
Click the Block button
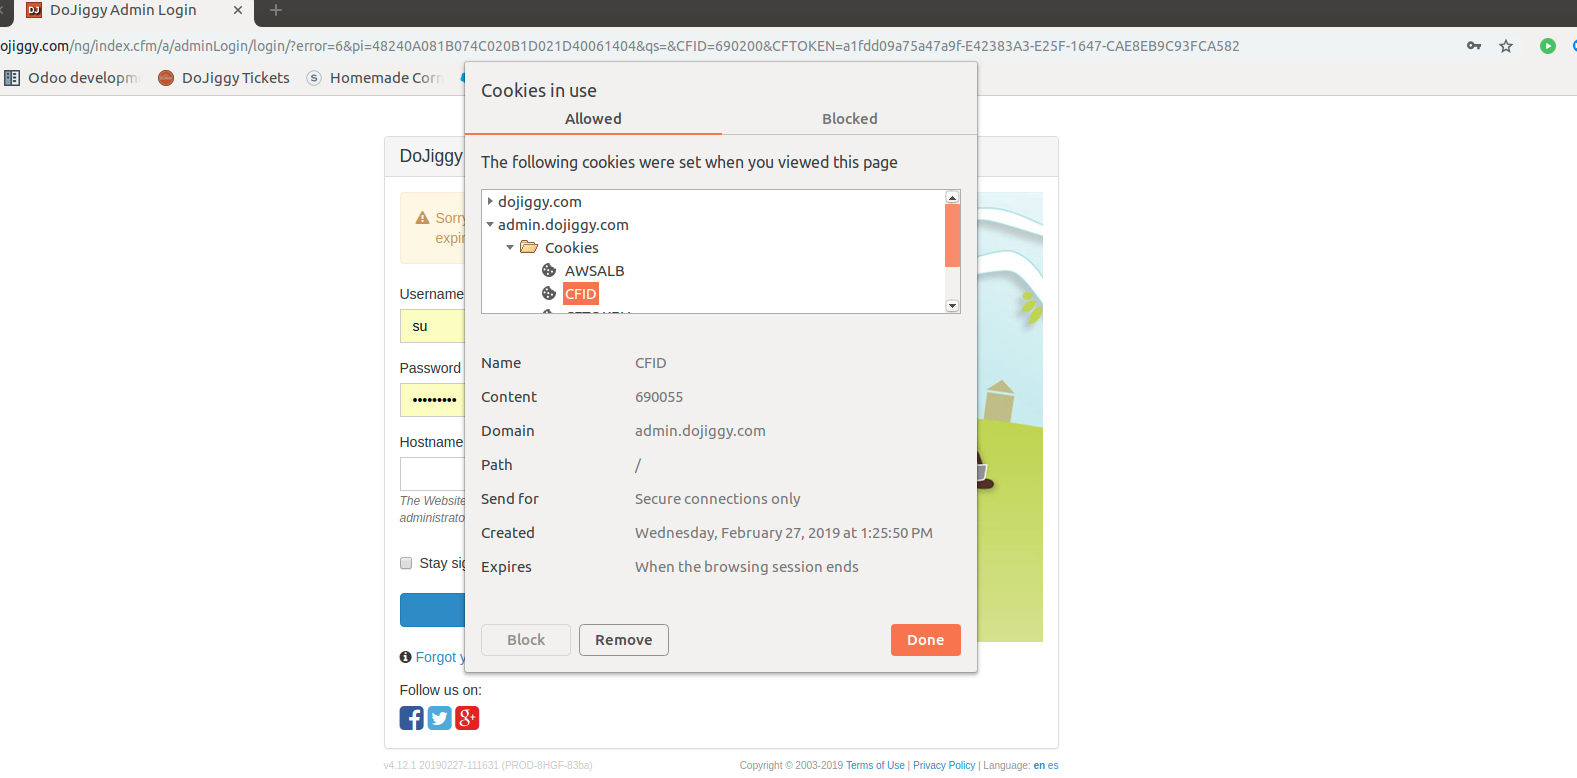[526, 640]
